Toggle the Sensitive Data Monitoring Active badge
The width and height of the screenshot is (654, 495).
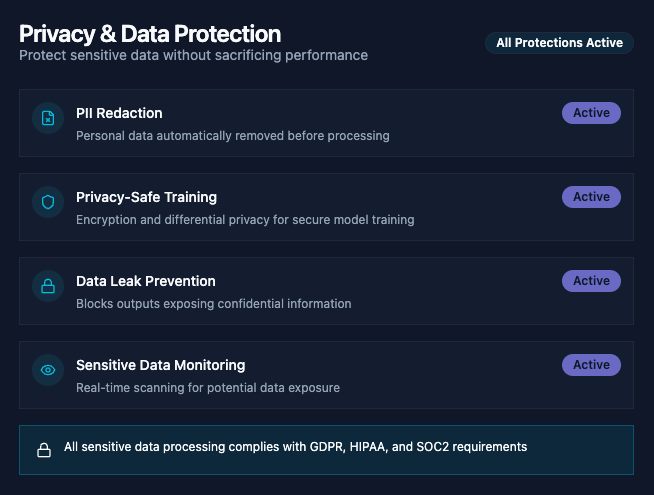coord(591,365)
